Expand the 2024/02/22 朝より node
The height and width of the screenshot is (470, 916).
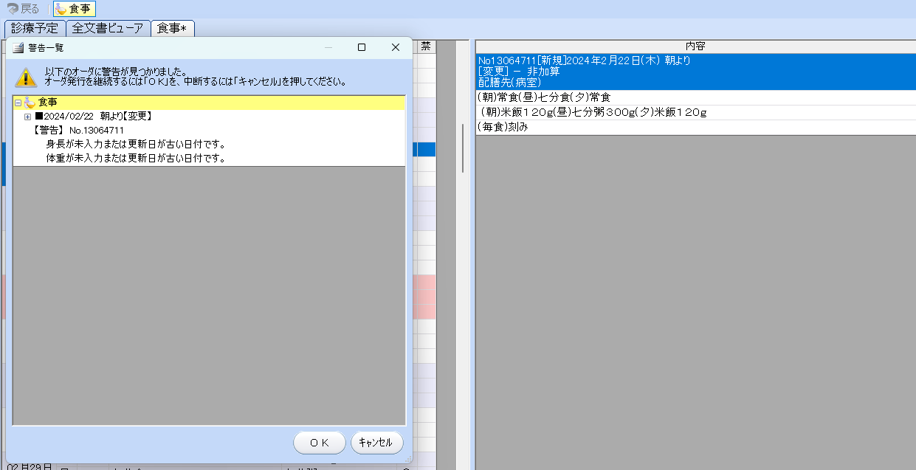[27, 117]
